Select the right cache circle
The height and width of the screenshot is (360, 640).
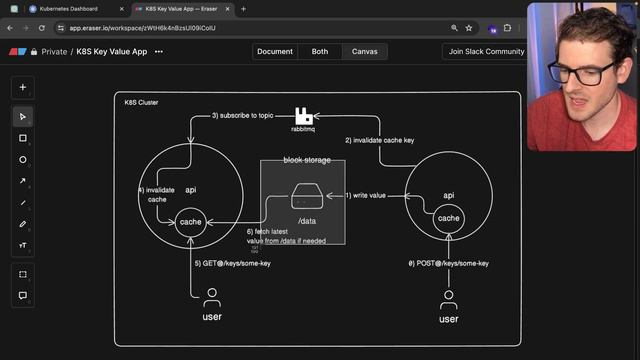coord(449,218)
